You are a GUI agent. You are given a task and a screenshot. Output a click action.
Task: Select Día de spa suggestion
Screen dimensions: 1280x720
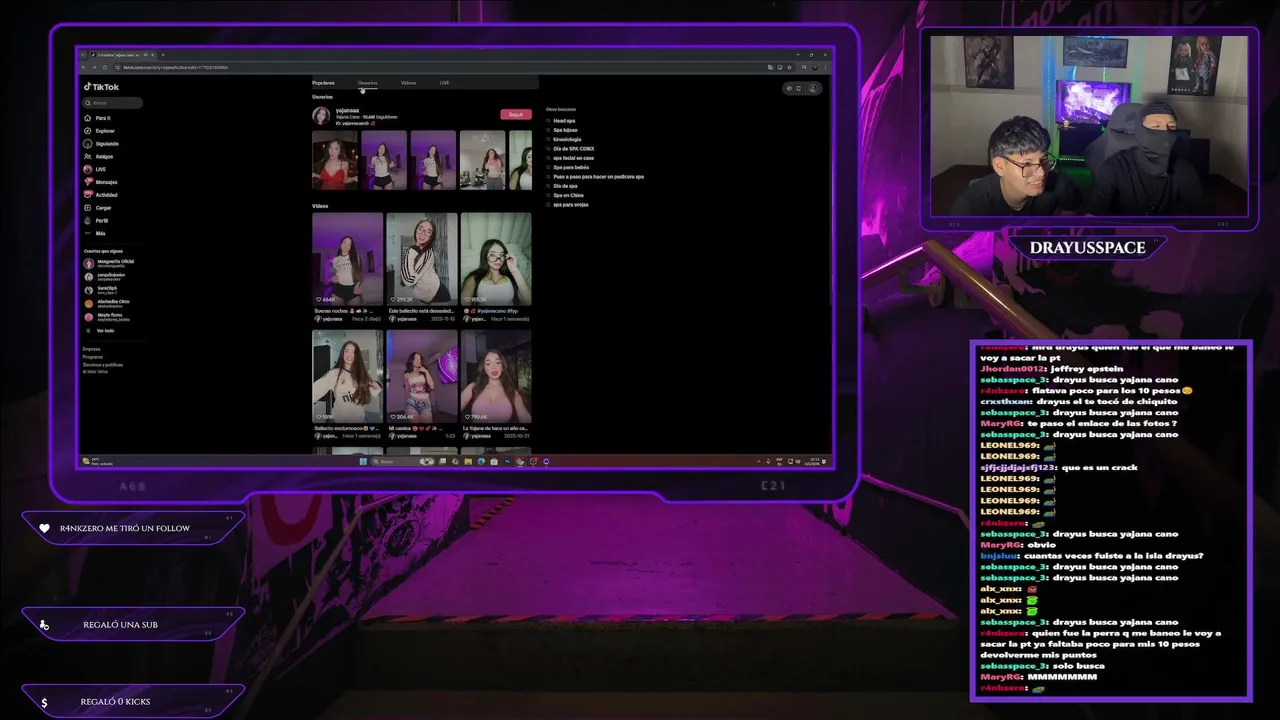[x=565, y=186]
